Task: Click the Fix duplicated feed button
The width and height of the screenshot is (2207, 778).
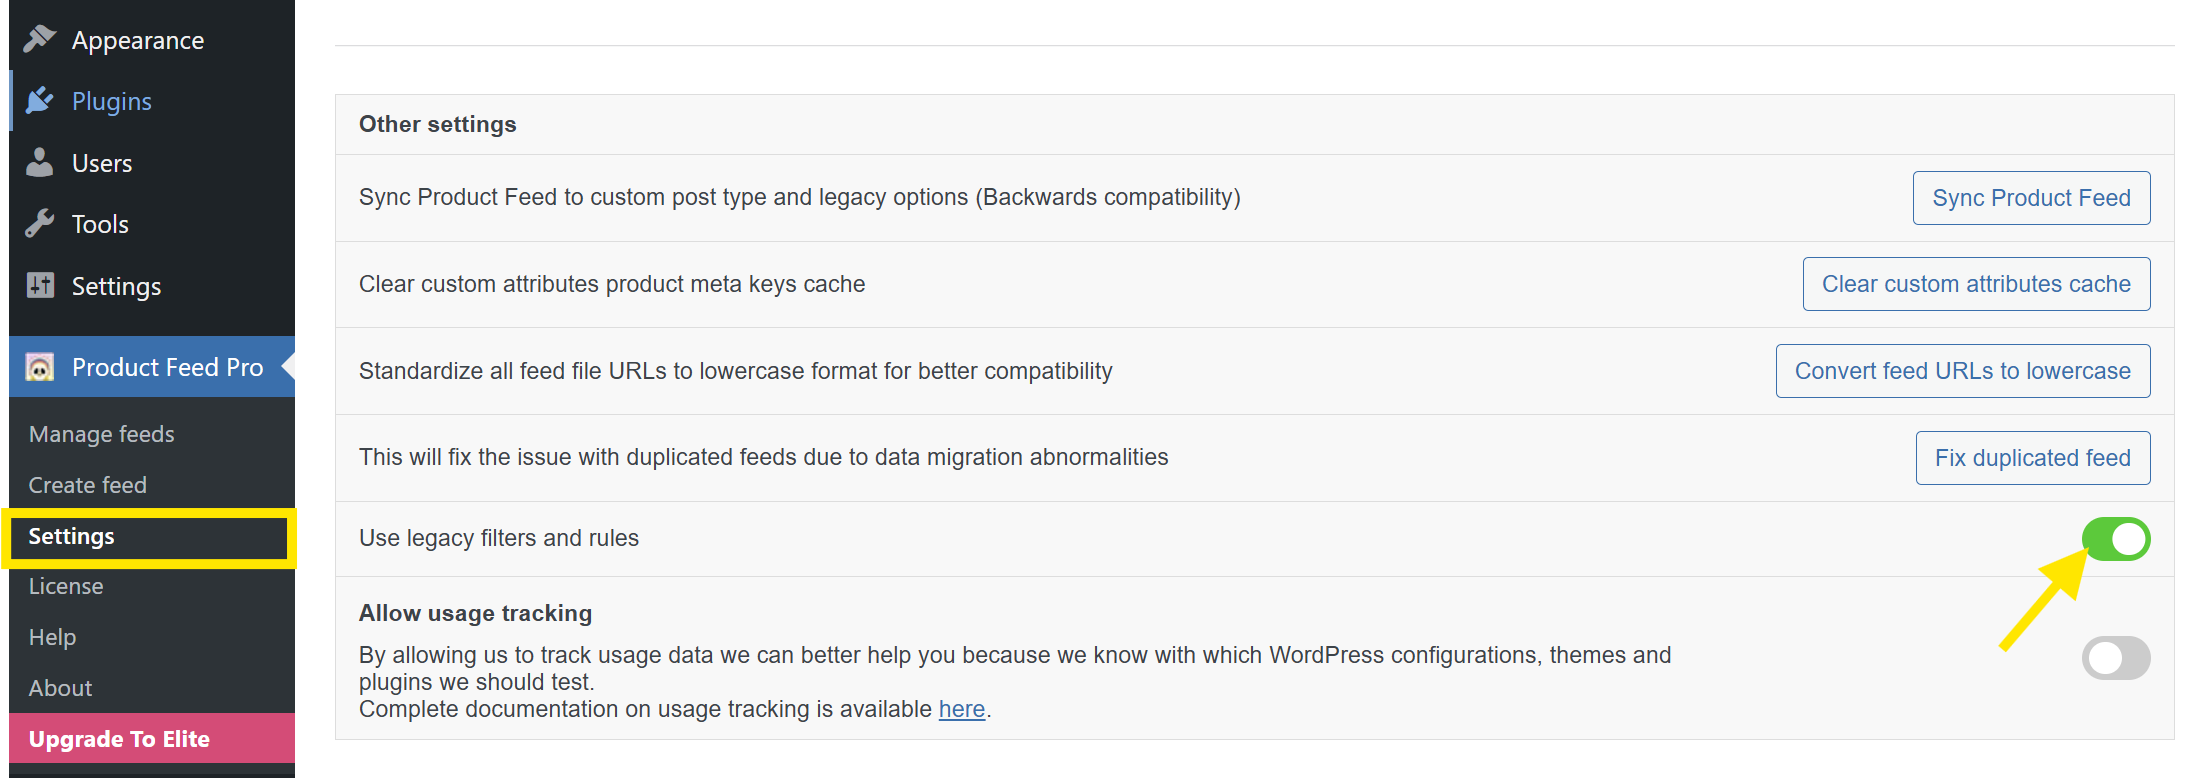Action: pos(2033,458)
